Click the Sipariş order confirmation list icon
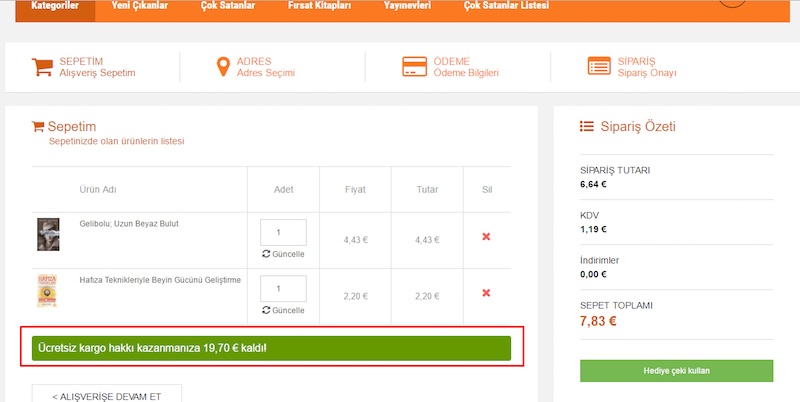Image resolution: width=800 pixels, height=402 pixels. 599,67
